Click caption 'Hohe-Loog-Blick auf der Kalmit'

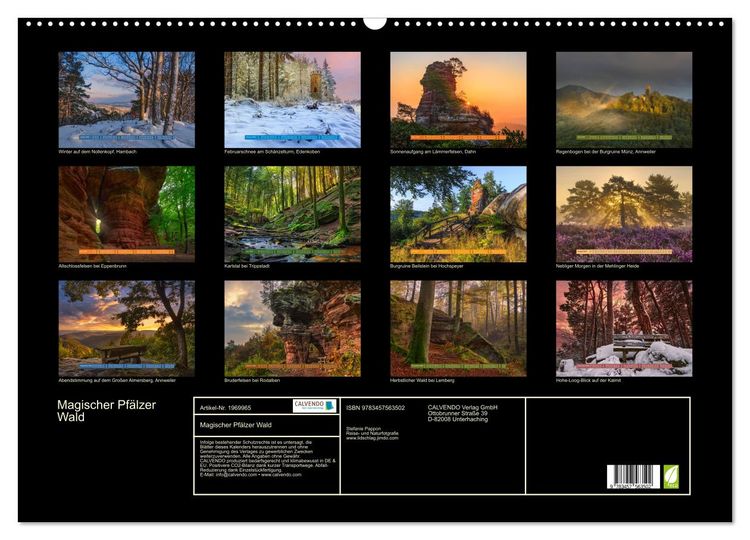tap(588, 380)
